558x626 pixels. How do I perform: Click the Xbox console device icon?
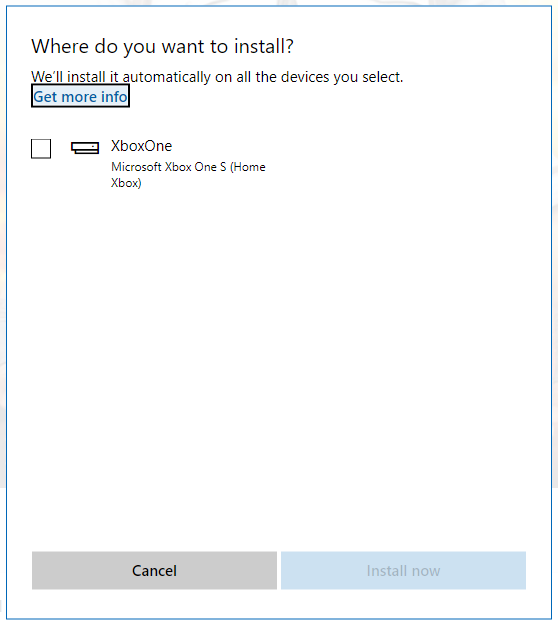pos(85,148)
